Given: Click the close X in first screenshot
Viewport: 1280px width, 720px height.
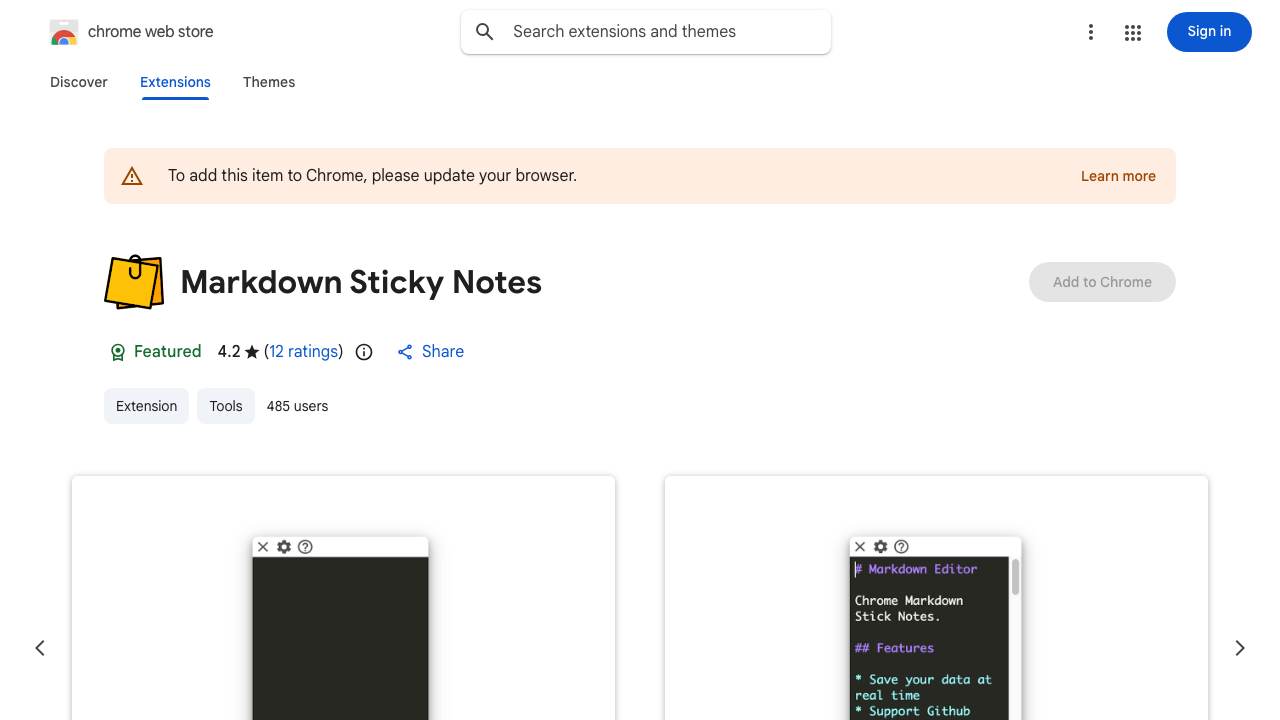Looking at the screenshot, I should click(x=263, y=547).
